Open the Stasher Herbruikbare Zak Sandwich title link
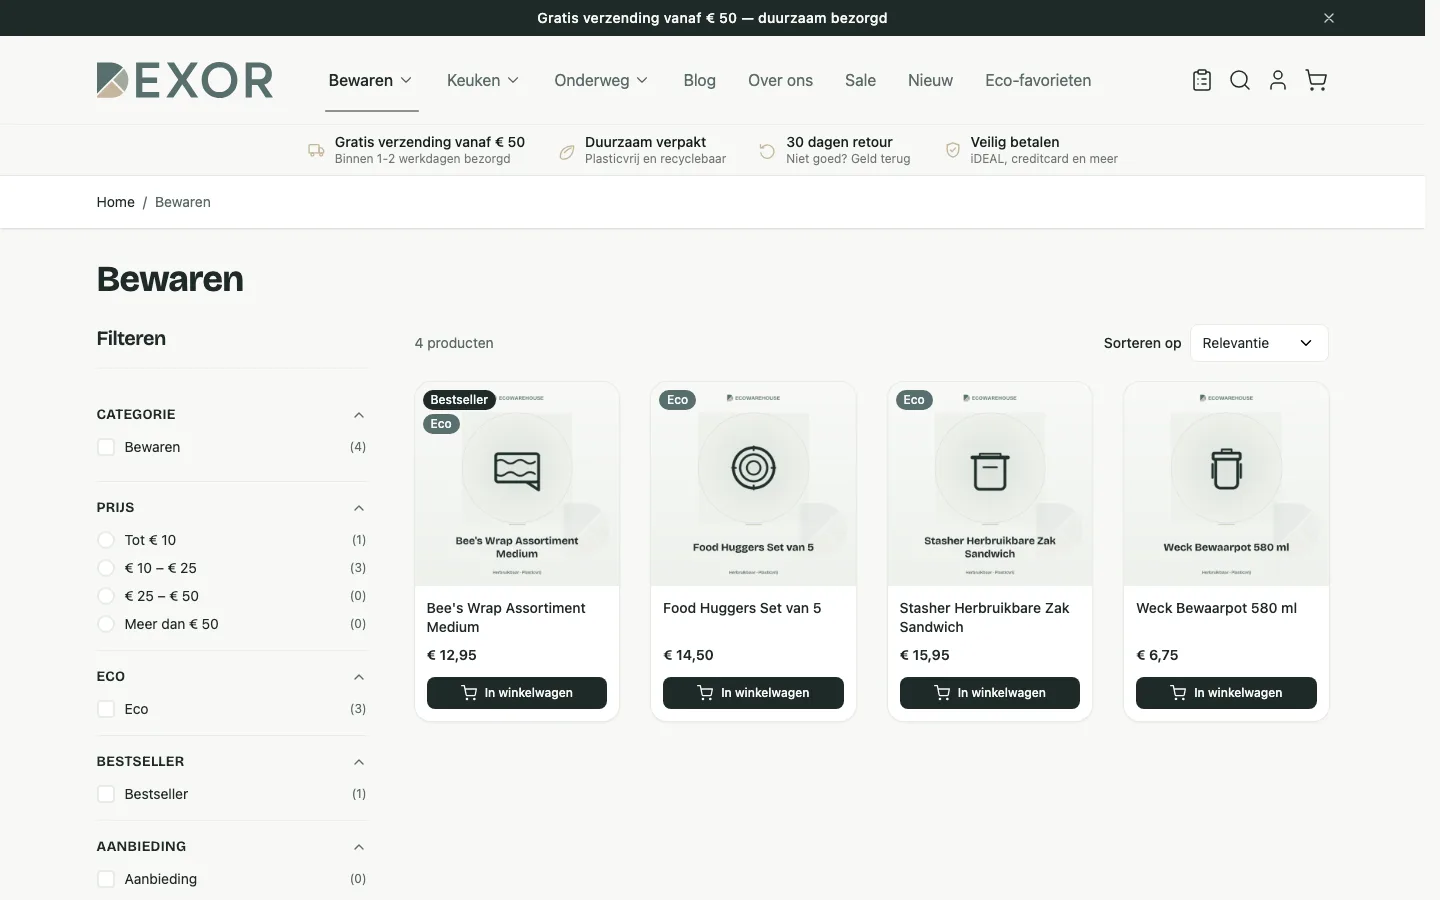 984,618
